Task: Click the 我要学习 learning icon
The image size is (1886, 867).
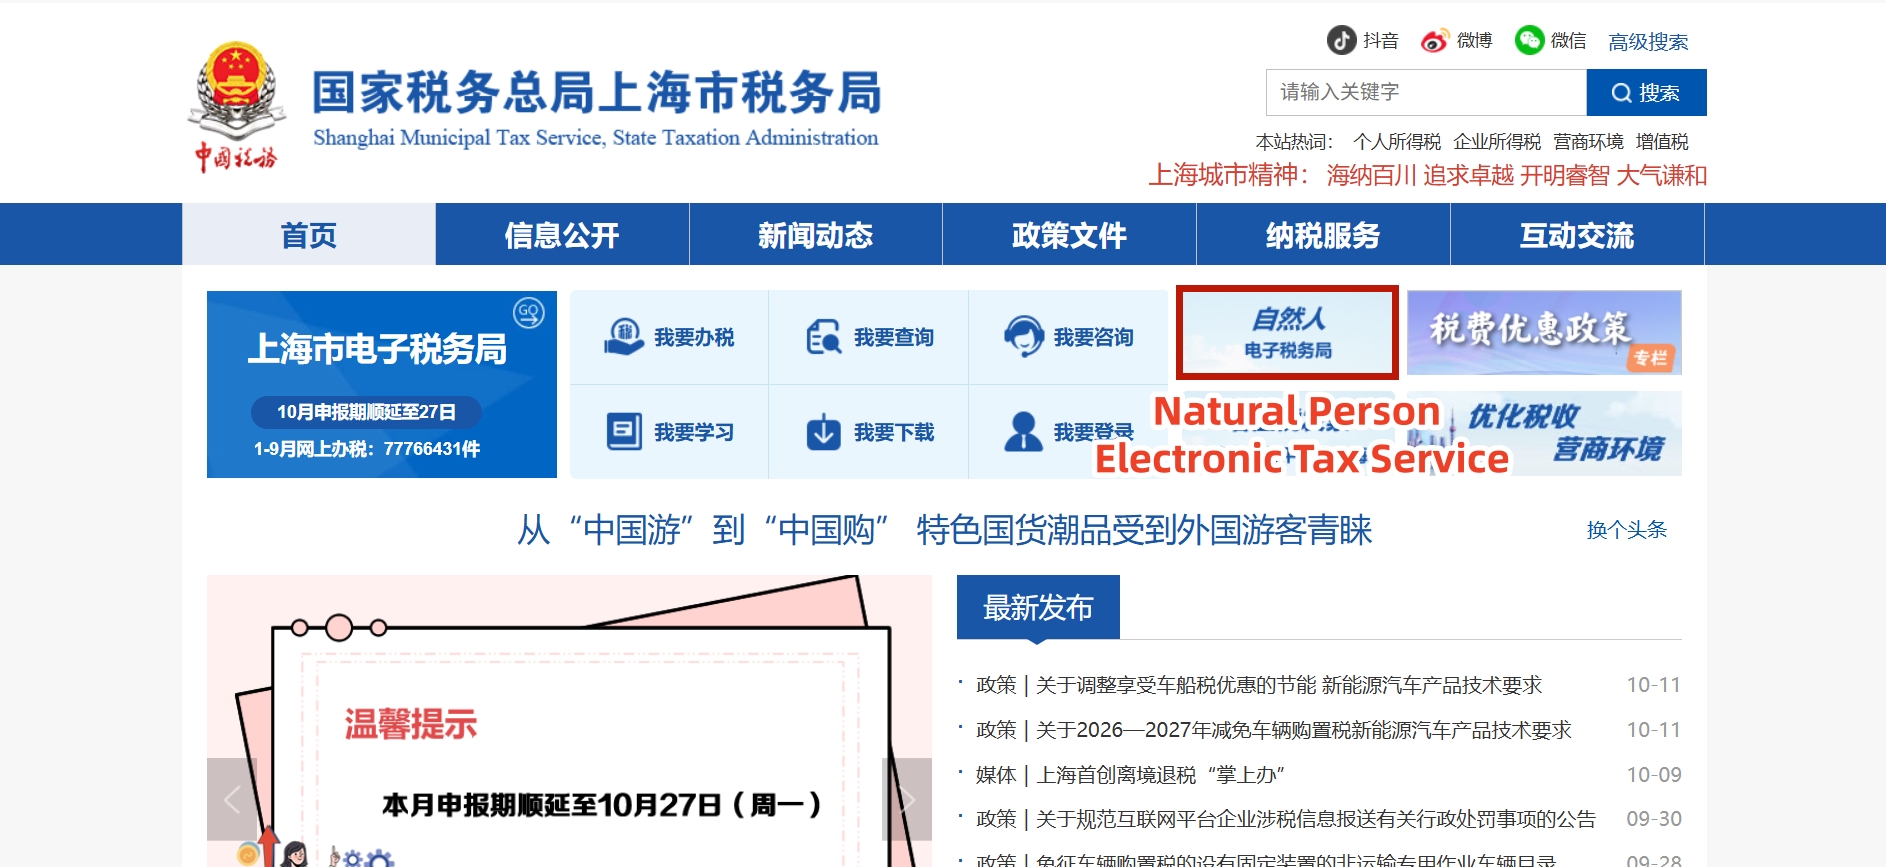Action: click(624, 432)
